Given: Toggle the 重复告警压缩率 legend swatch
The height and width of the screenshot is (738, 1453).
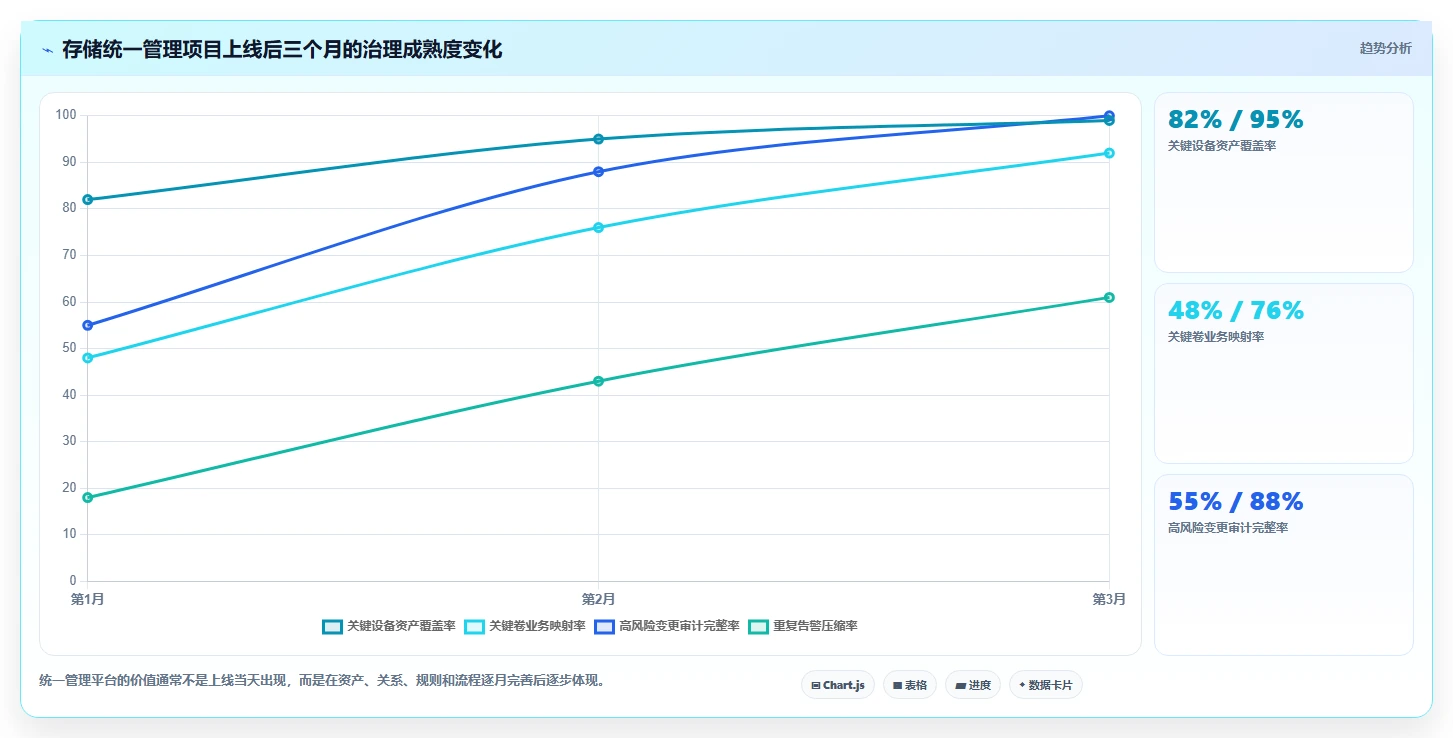Looking at the screenshot, I should 758,626.
